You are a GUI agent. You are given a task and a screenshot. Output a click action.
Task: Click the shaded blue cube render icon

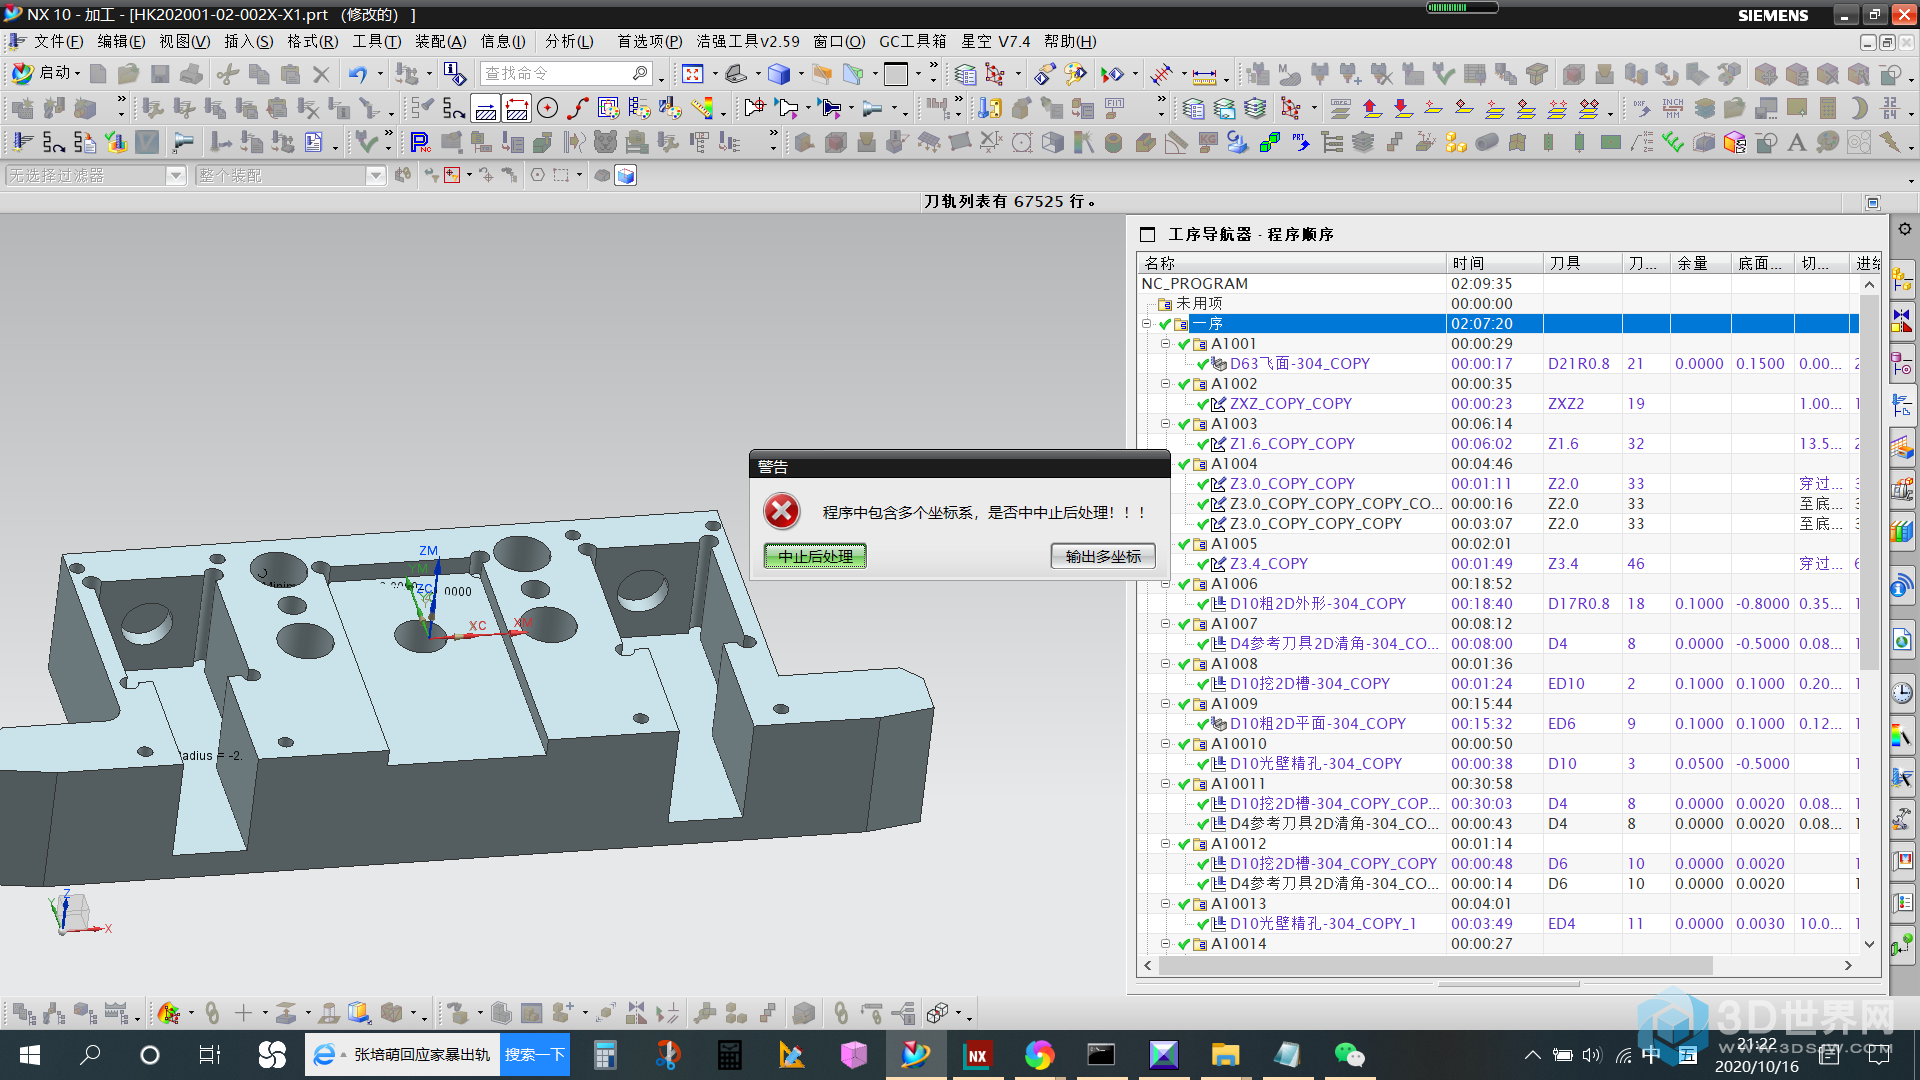point(779,73)
